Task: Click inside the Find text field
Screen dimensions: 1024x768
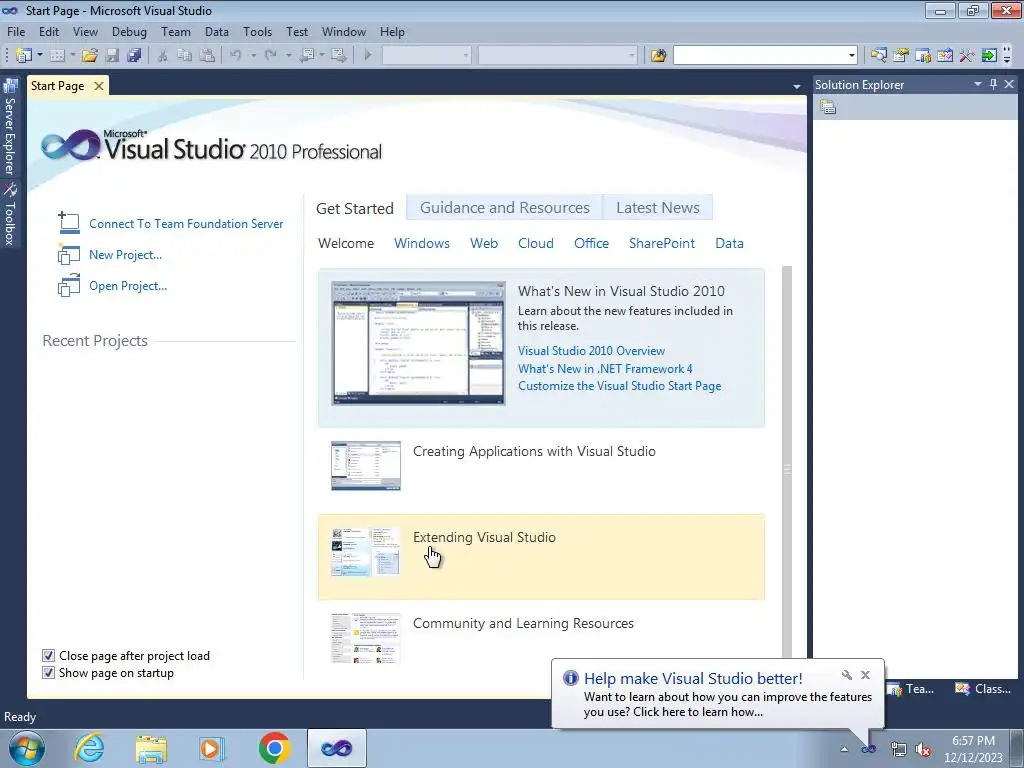Action: (760, 56)
